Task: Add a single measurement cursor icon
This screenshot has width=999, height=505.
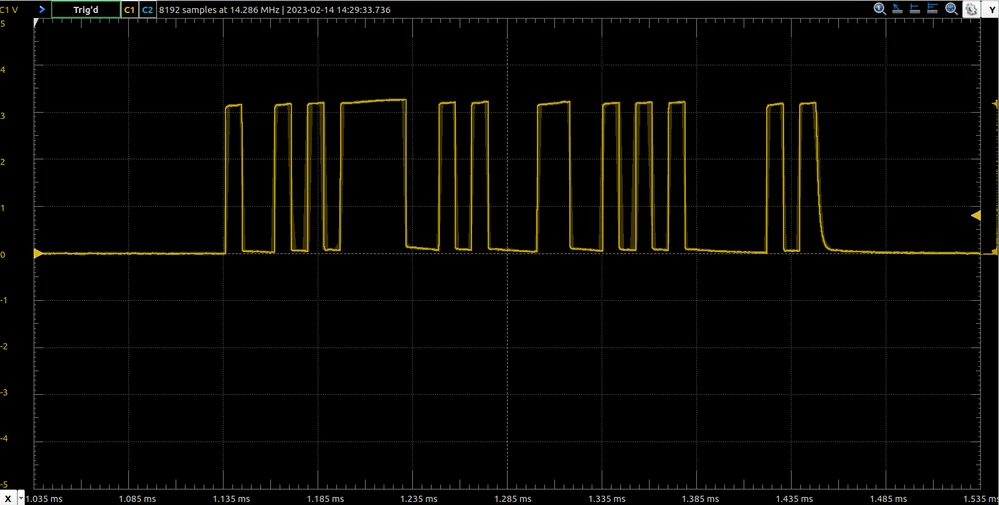Action: (916, 9)
